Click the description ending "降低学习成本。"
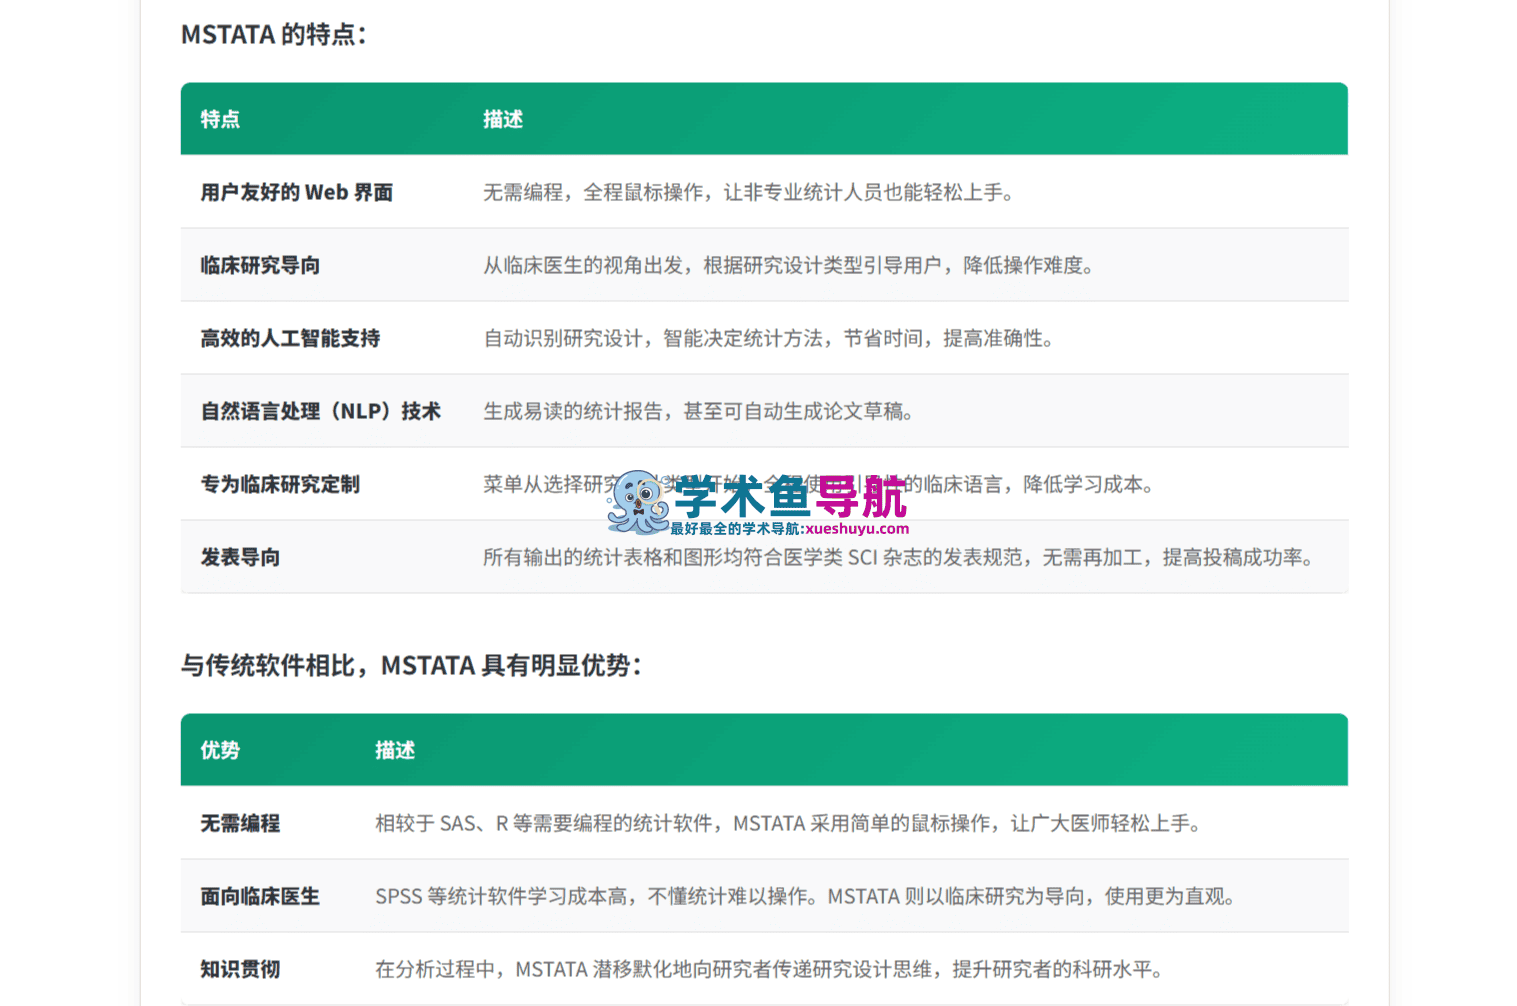The width and height of the screenshot is (1517, 1006). coord(820,484)
